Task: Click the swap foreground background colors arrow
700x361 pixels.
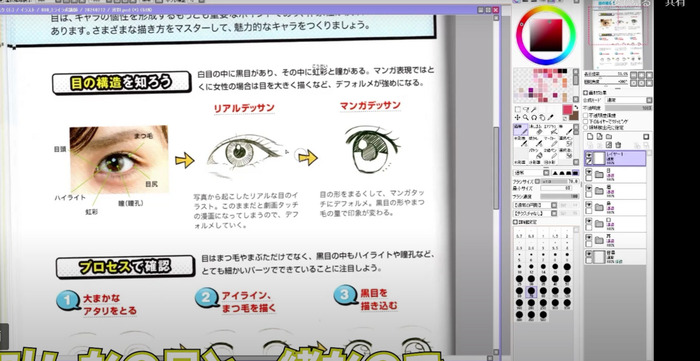Action: [575, 107]
